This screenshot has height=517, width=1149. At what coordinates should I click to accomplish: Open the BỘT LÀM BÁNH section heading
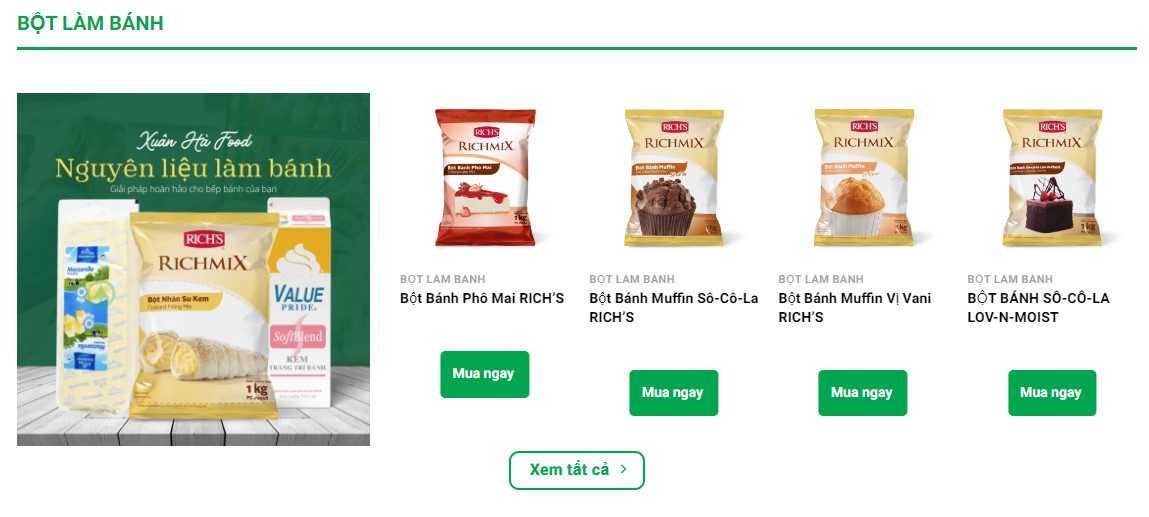(x=90, y=23)
